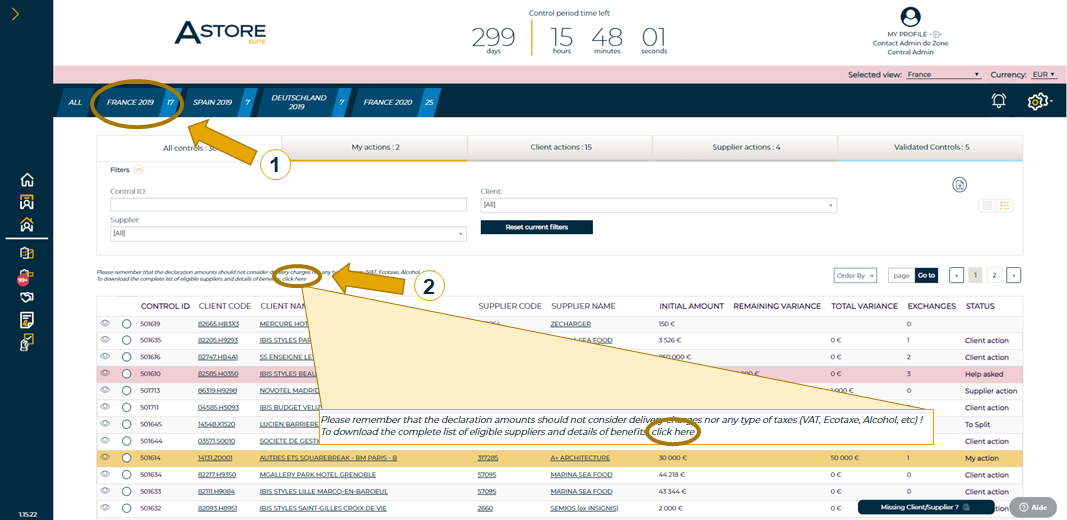Switch to Client actions : 15 tab

560,147
